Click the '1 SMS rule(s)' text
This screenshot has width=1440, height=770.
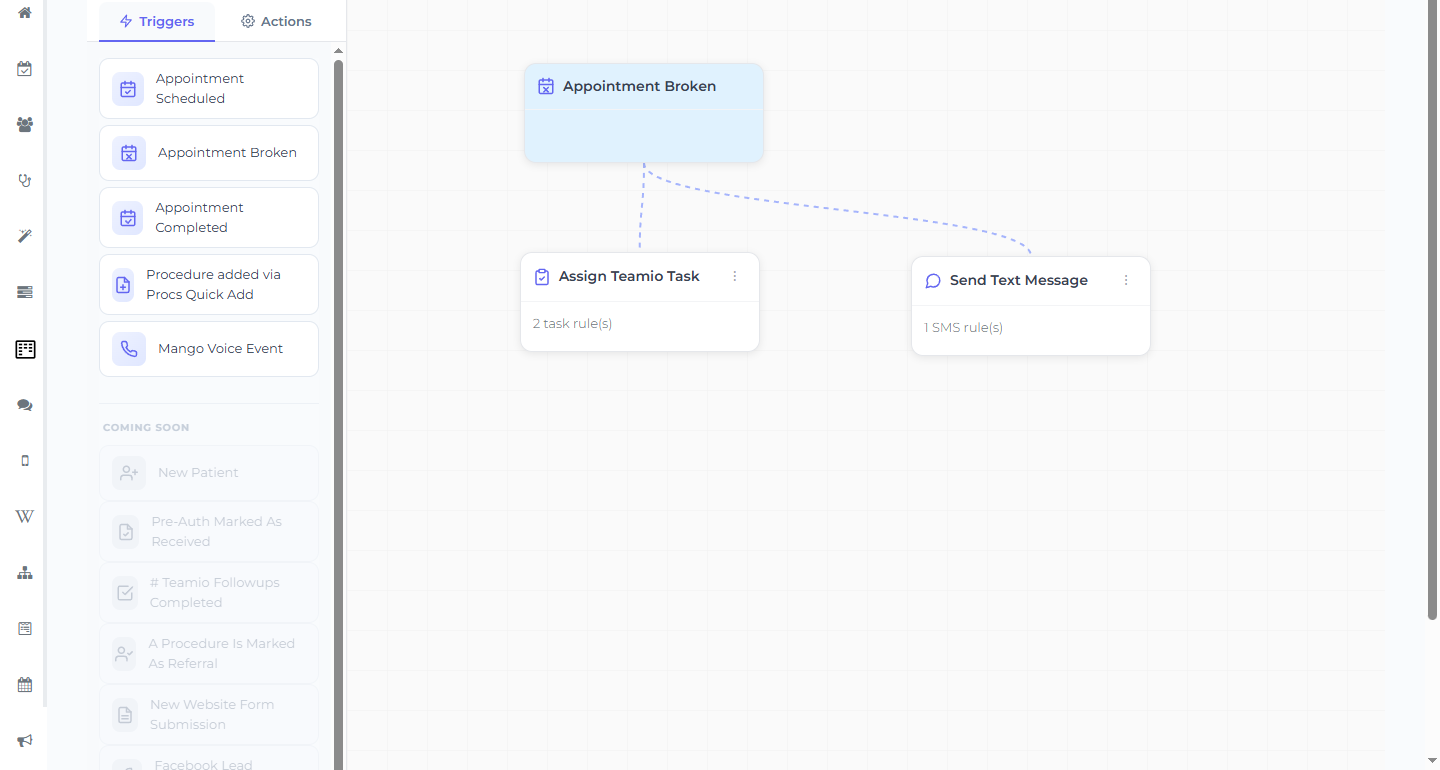(964, 328)
